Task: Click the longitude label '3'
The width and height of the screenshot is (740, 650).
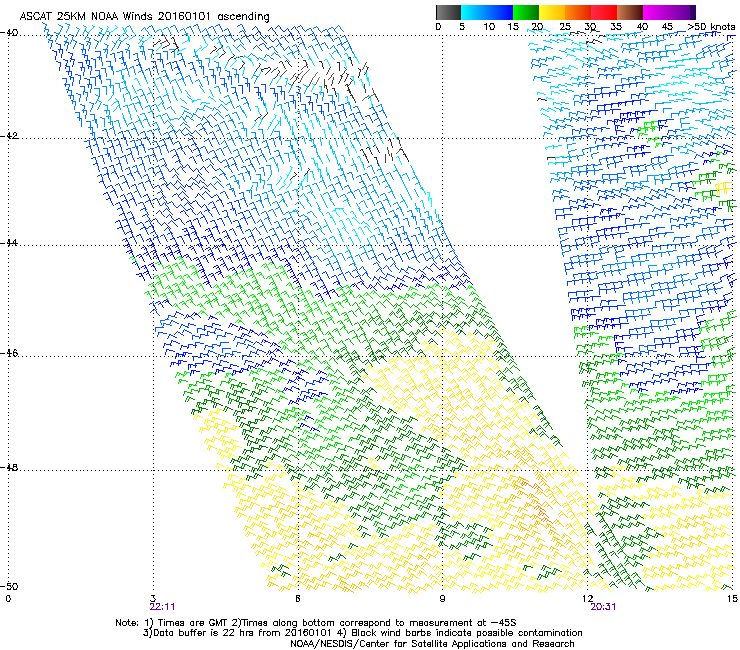Action: [x=153, y=598]
